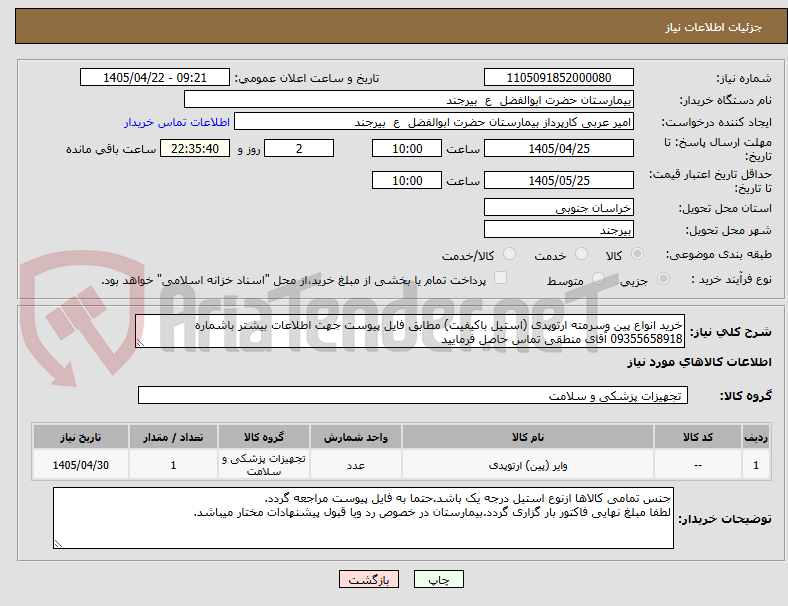Screen dimensions: 788x606
Task: Click the واحد شمارش column header
Action: point(356,437)
